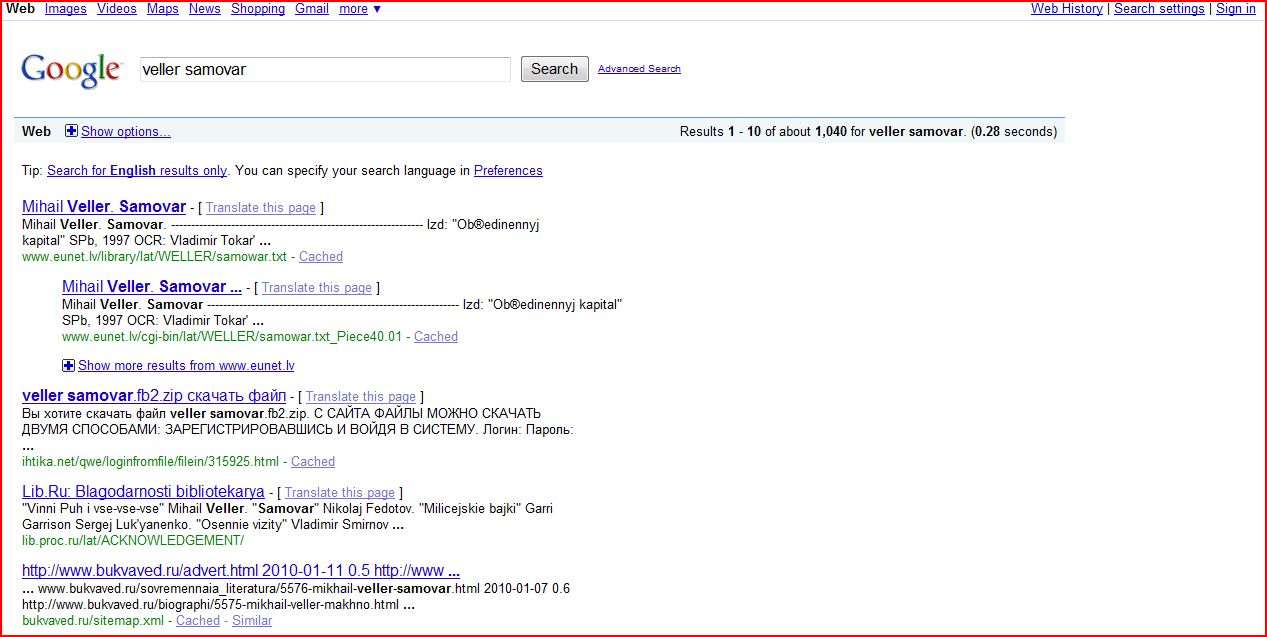Click the Sign in link
The width and height of the screenshot is (1267, 637).
click(1236, 9)
